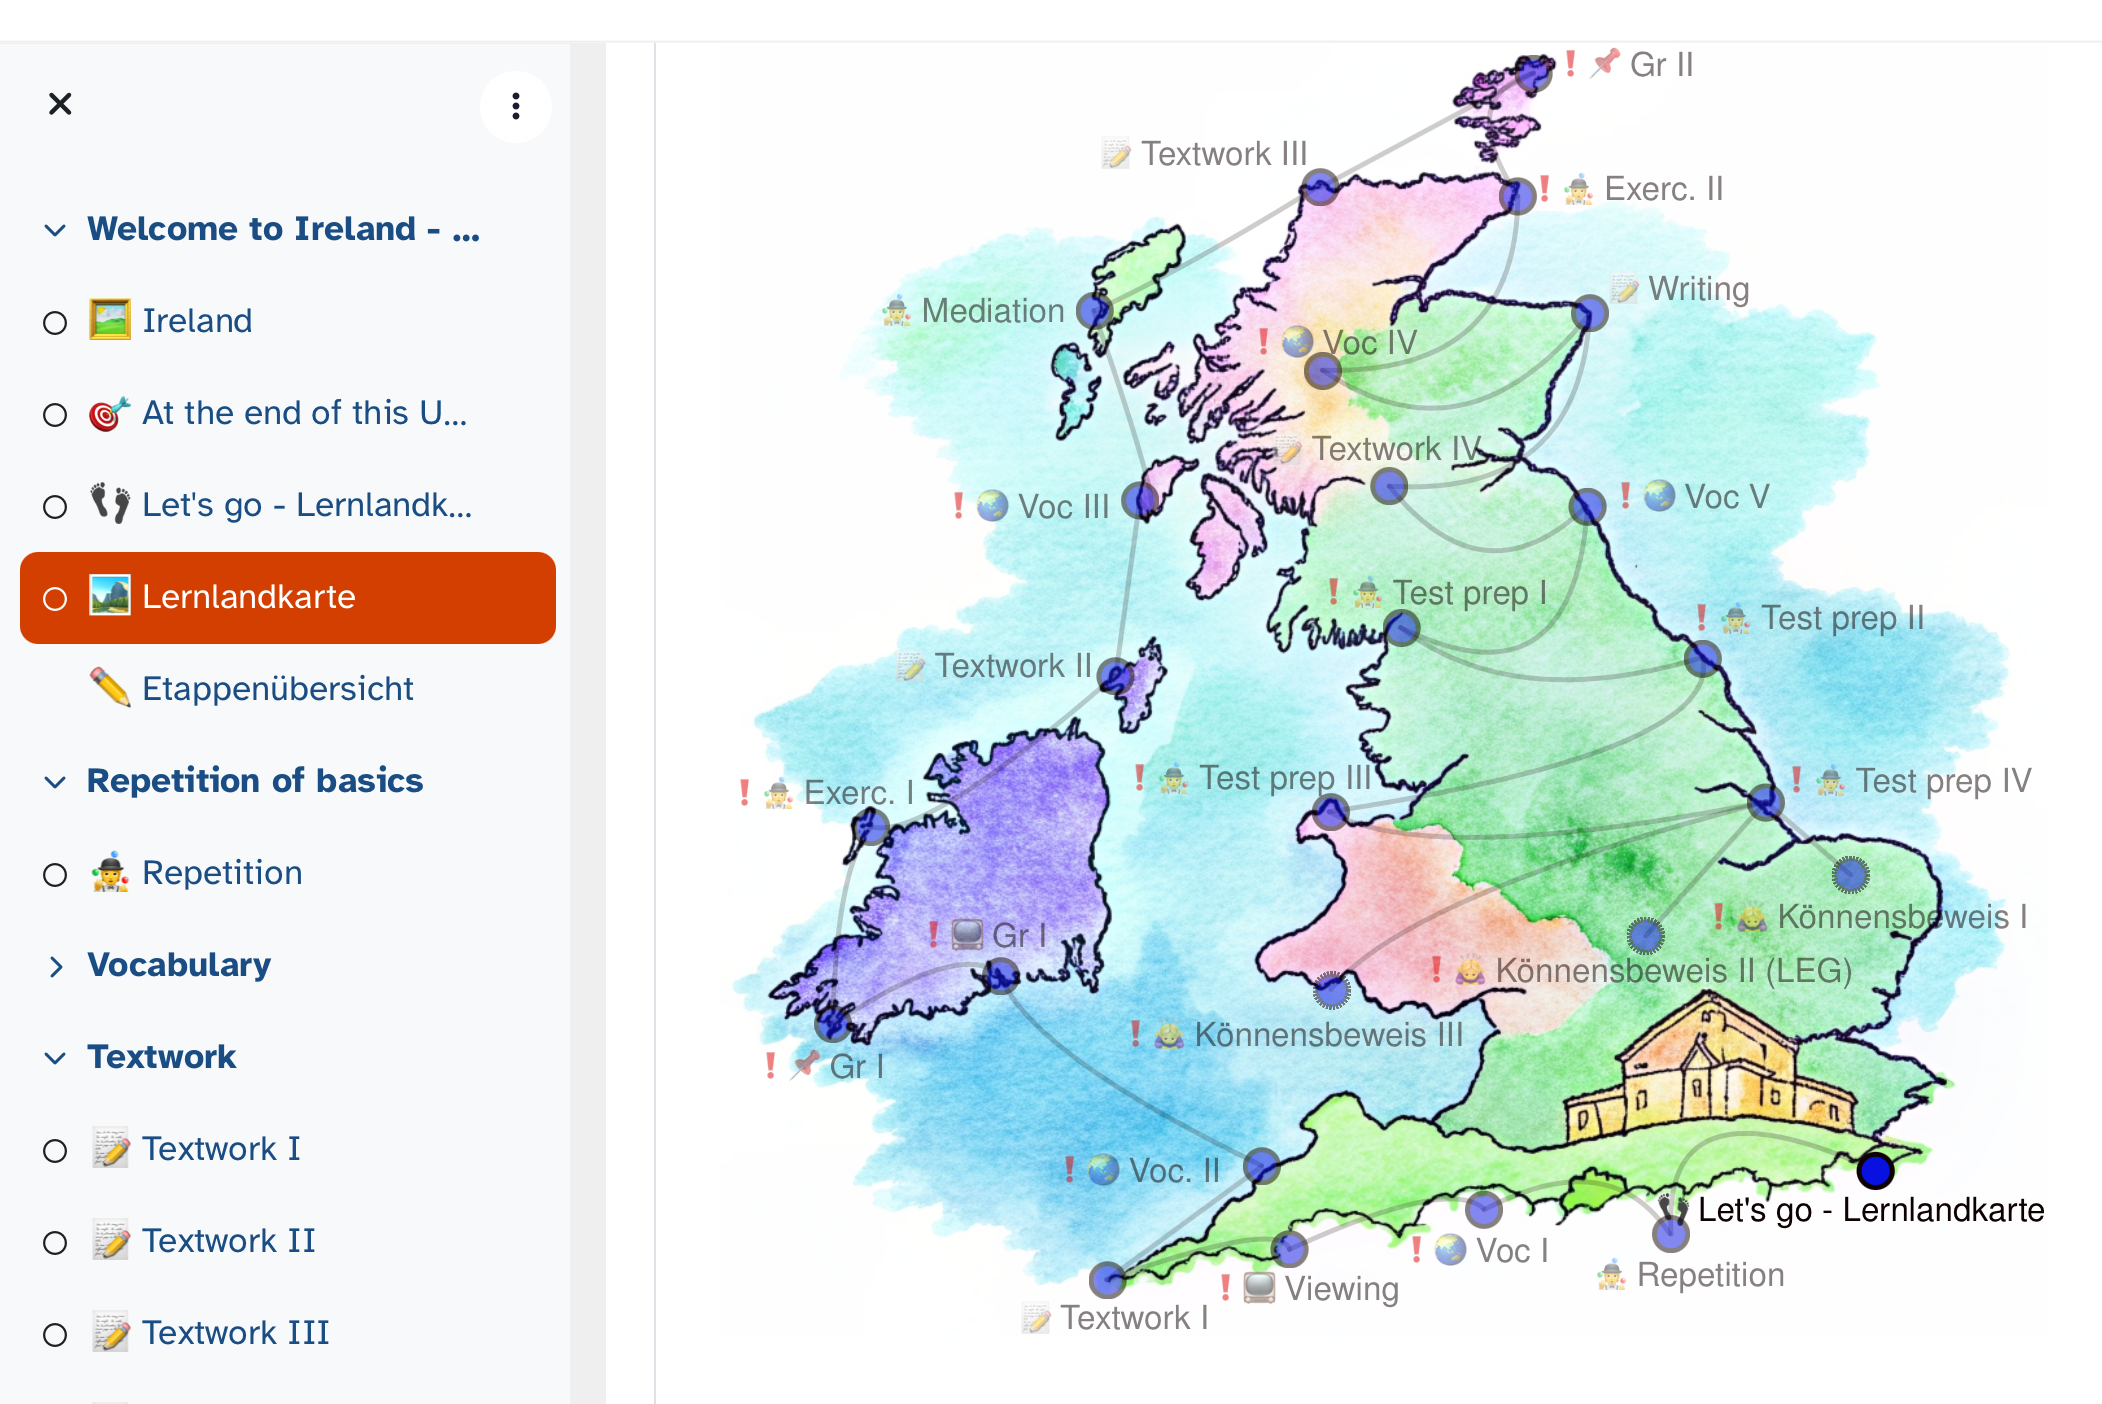Toggle completion circle for Ireland
This screenshot has height=1404, width=2102.
55,323
